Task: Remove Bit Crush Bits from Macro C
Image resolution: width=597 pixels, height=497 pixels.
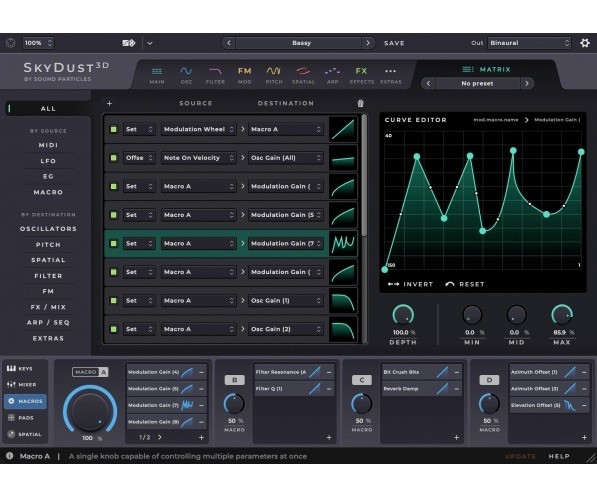Action: coord(456,372)
